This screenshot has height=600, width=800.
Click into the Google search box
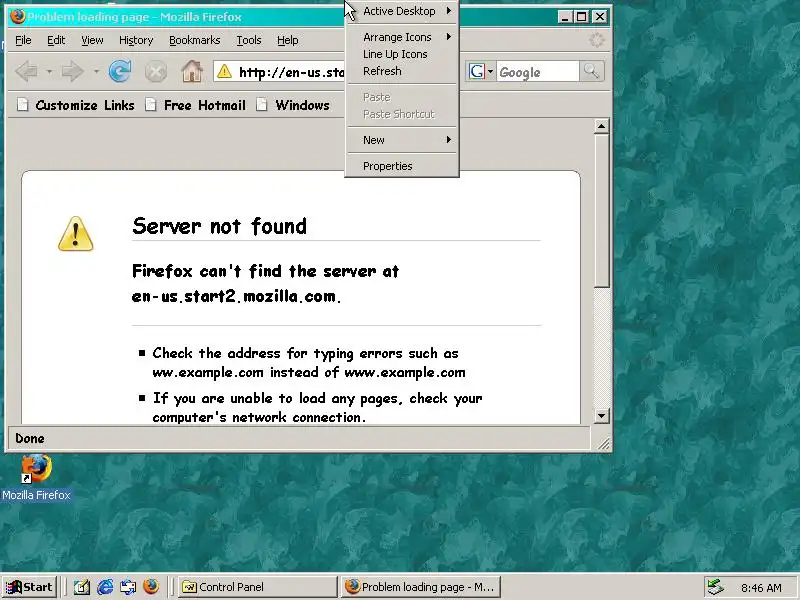coord(537,71)
